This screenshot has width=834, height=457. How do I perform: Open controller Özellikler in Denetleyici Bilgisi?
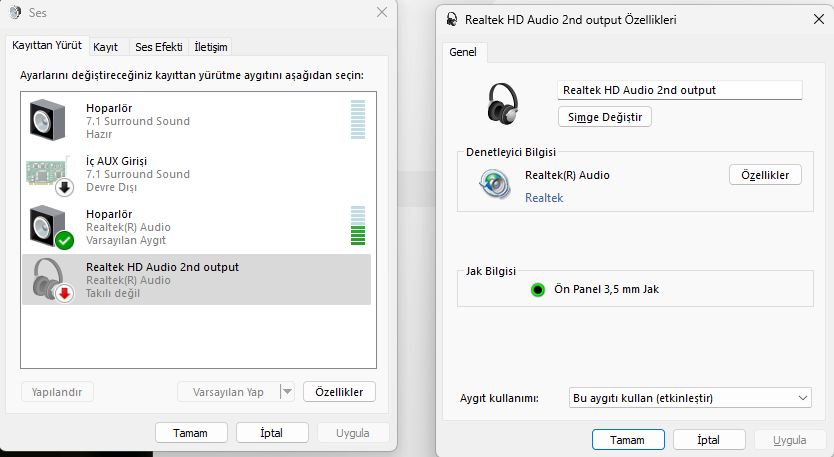click(x=765, y=175)
